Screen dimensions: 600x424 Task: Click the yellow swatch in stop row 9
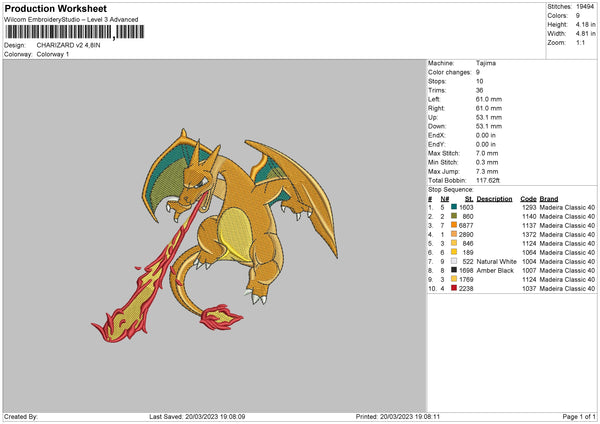click(454, 279)
